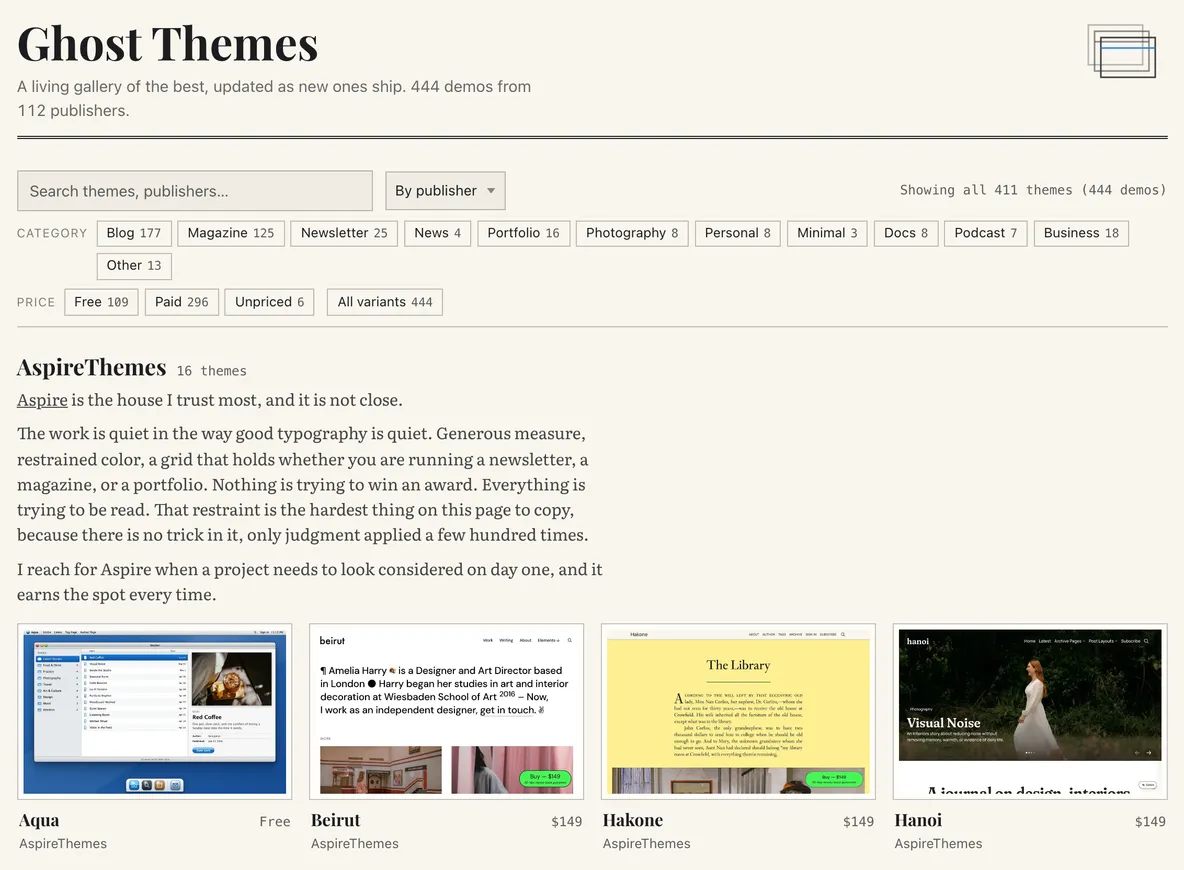Filter by News category
The image size is (1184, 870).
(437, 233)
